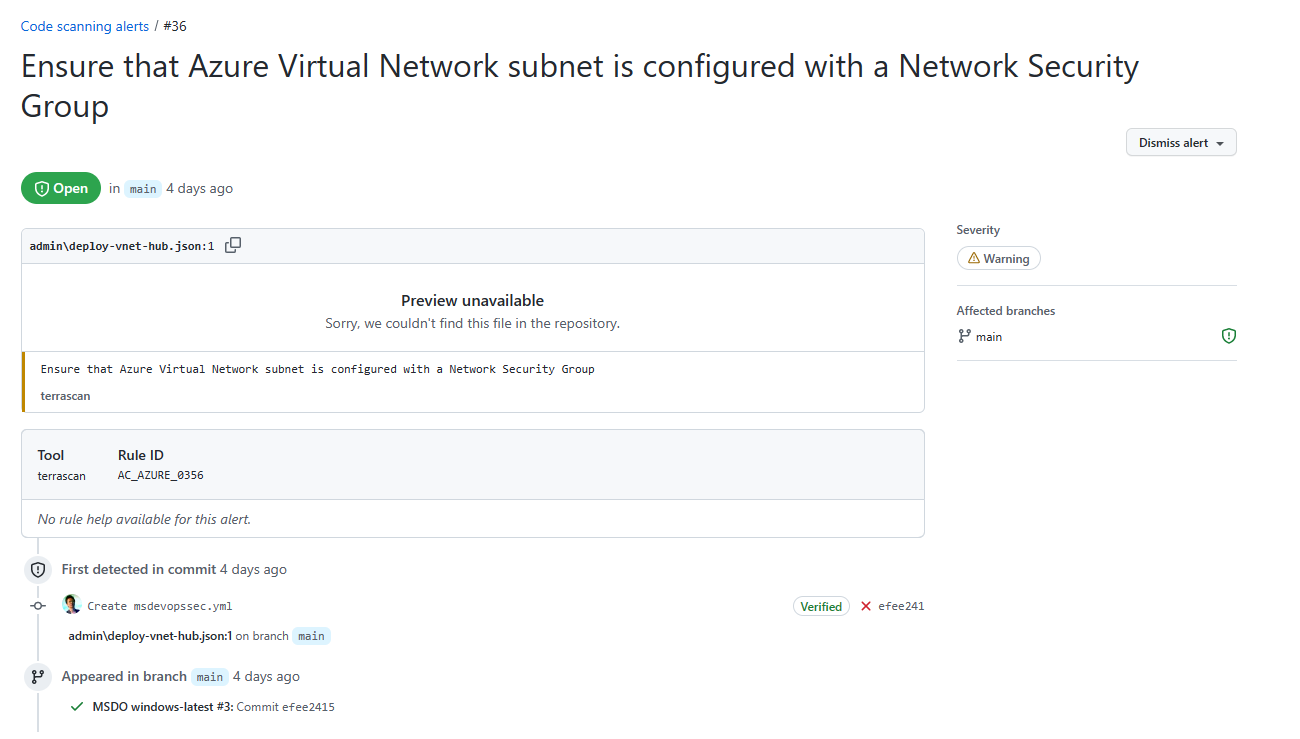Click the Verified signature badge
This screenshot has width=1300, height=739.
click(x=821, y=606)
